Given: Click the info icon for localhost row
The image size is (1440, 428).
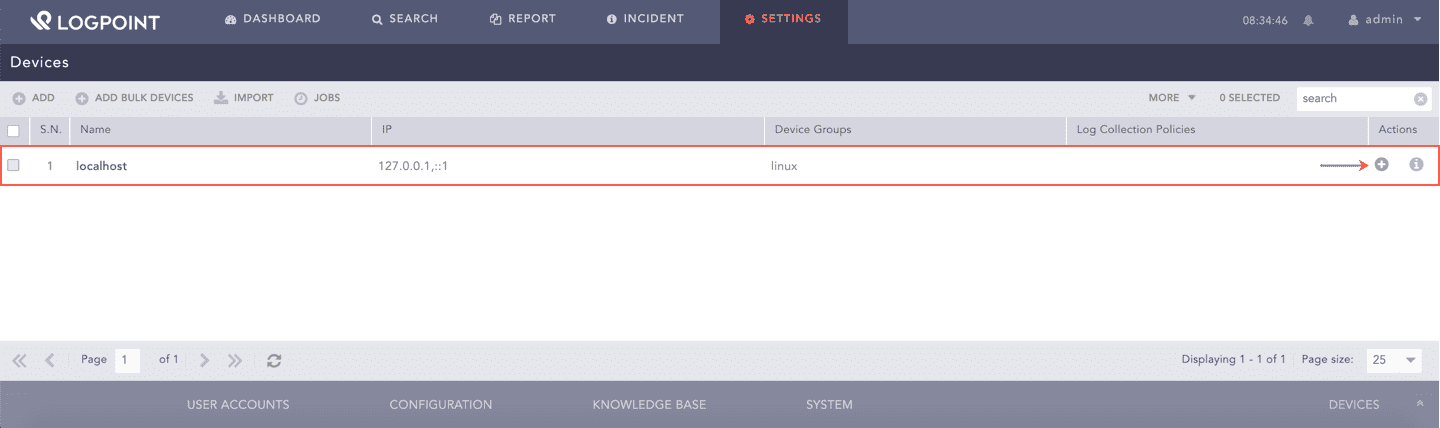Looking at the screenshot, I should click(1416, 165).
